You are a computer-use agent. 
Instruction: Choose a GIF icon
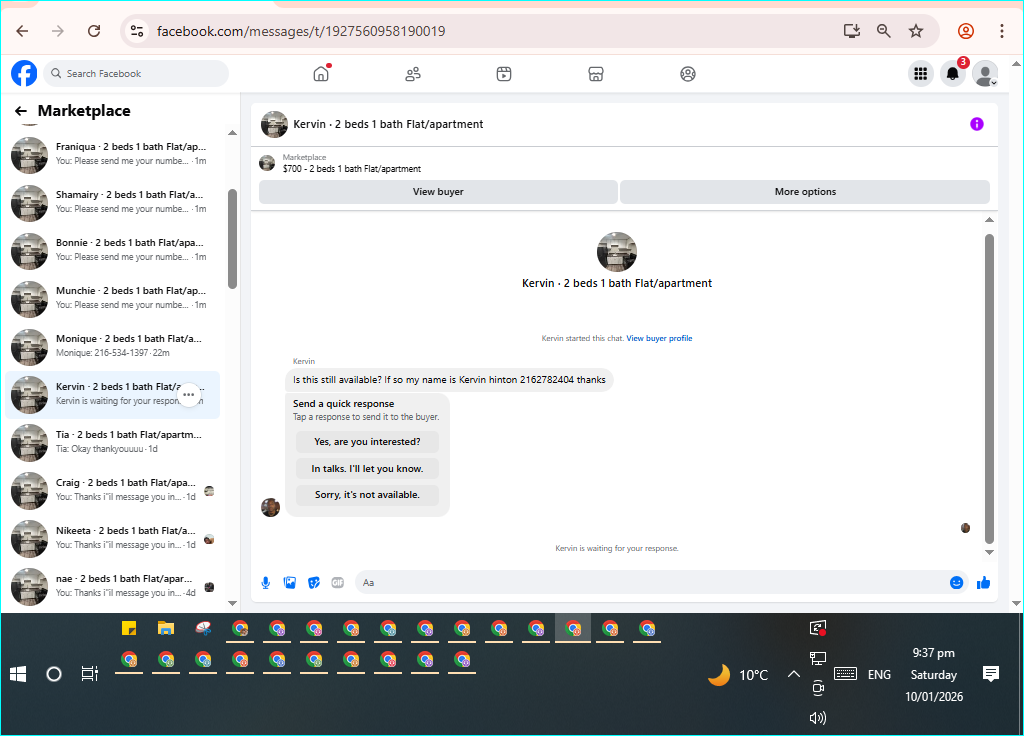(x=338, y=583)
